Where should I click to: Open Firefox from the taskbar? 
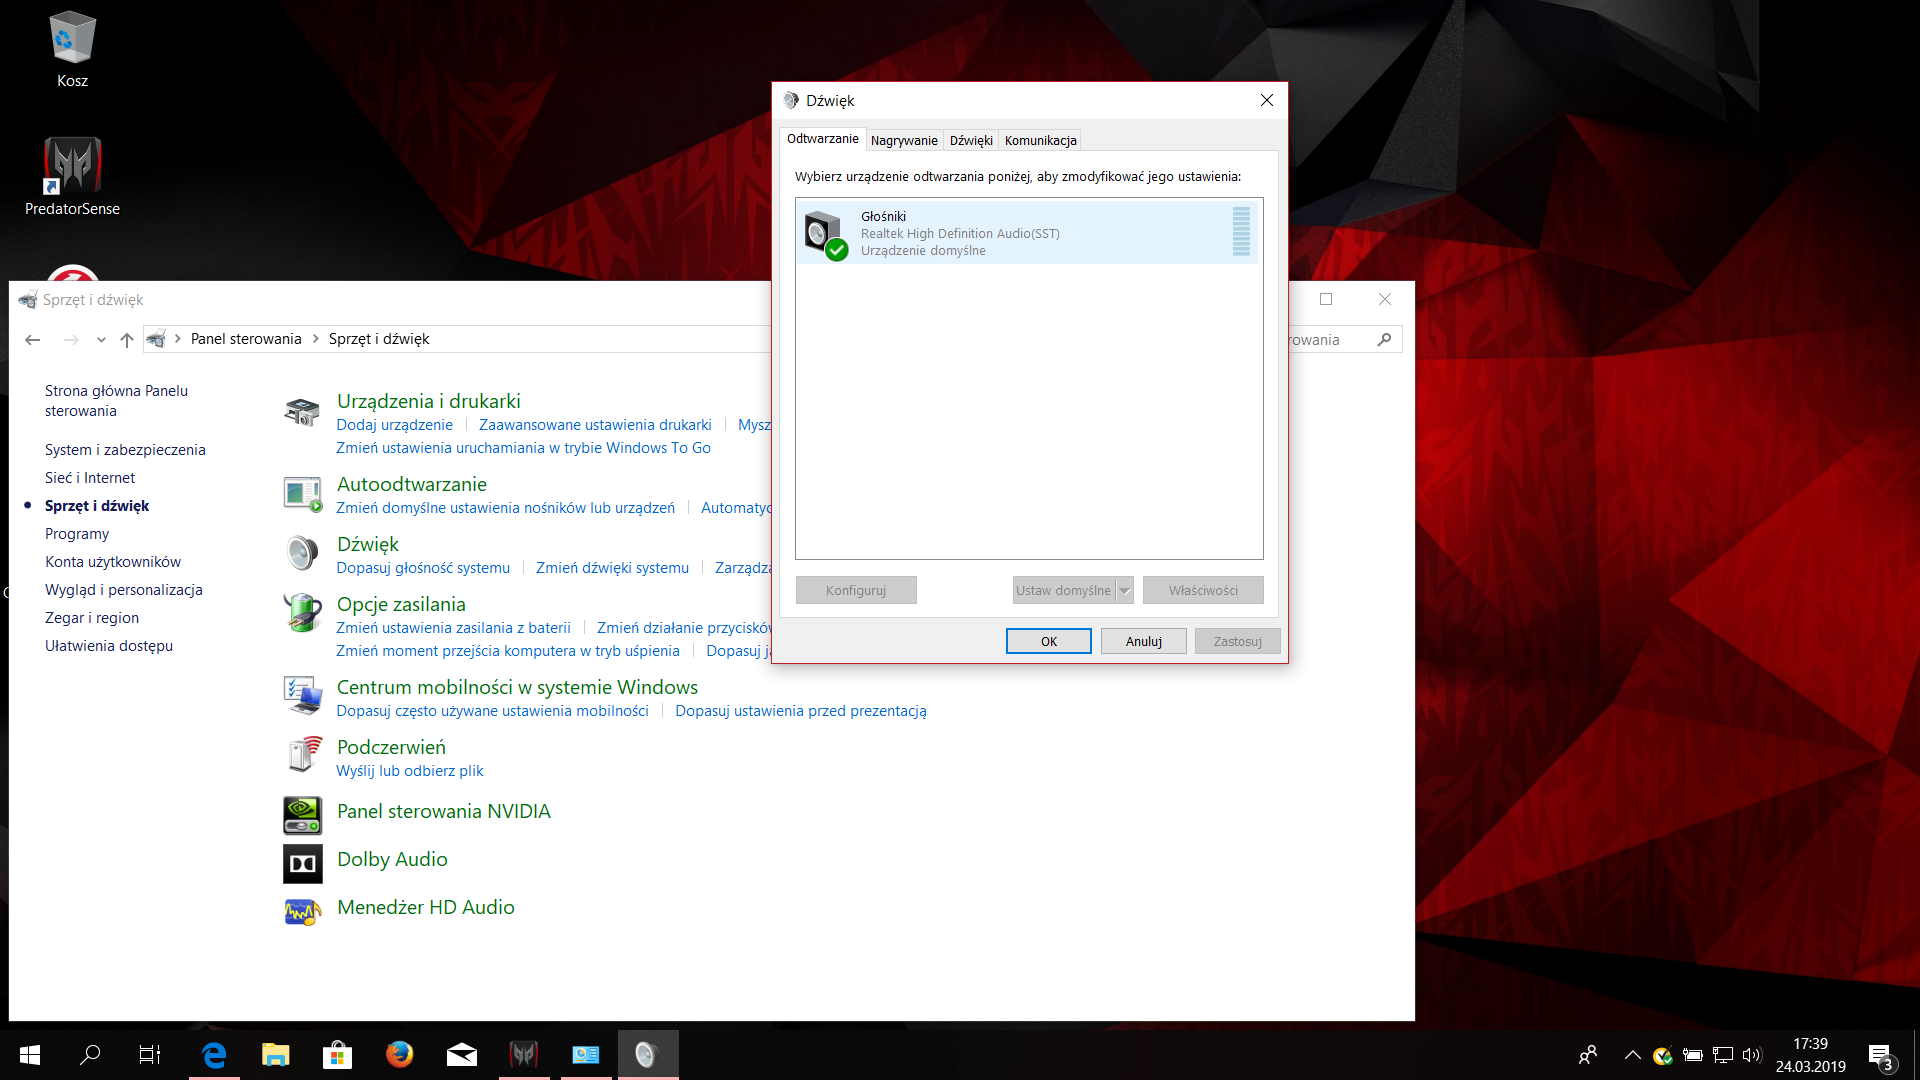pyautogui.click(x=399, y=1054)
